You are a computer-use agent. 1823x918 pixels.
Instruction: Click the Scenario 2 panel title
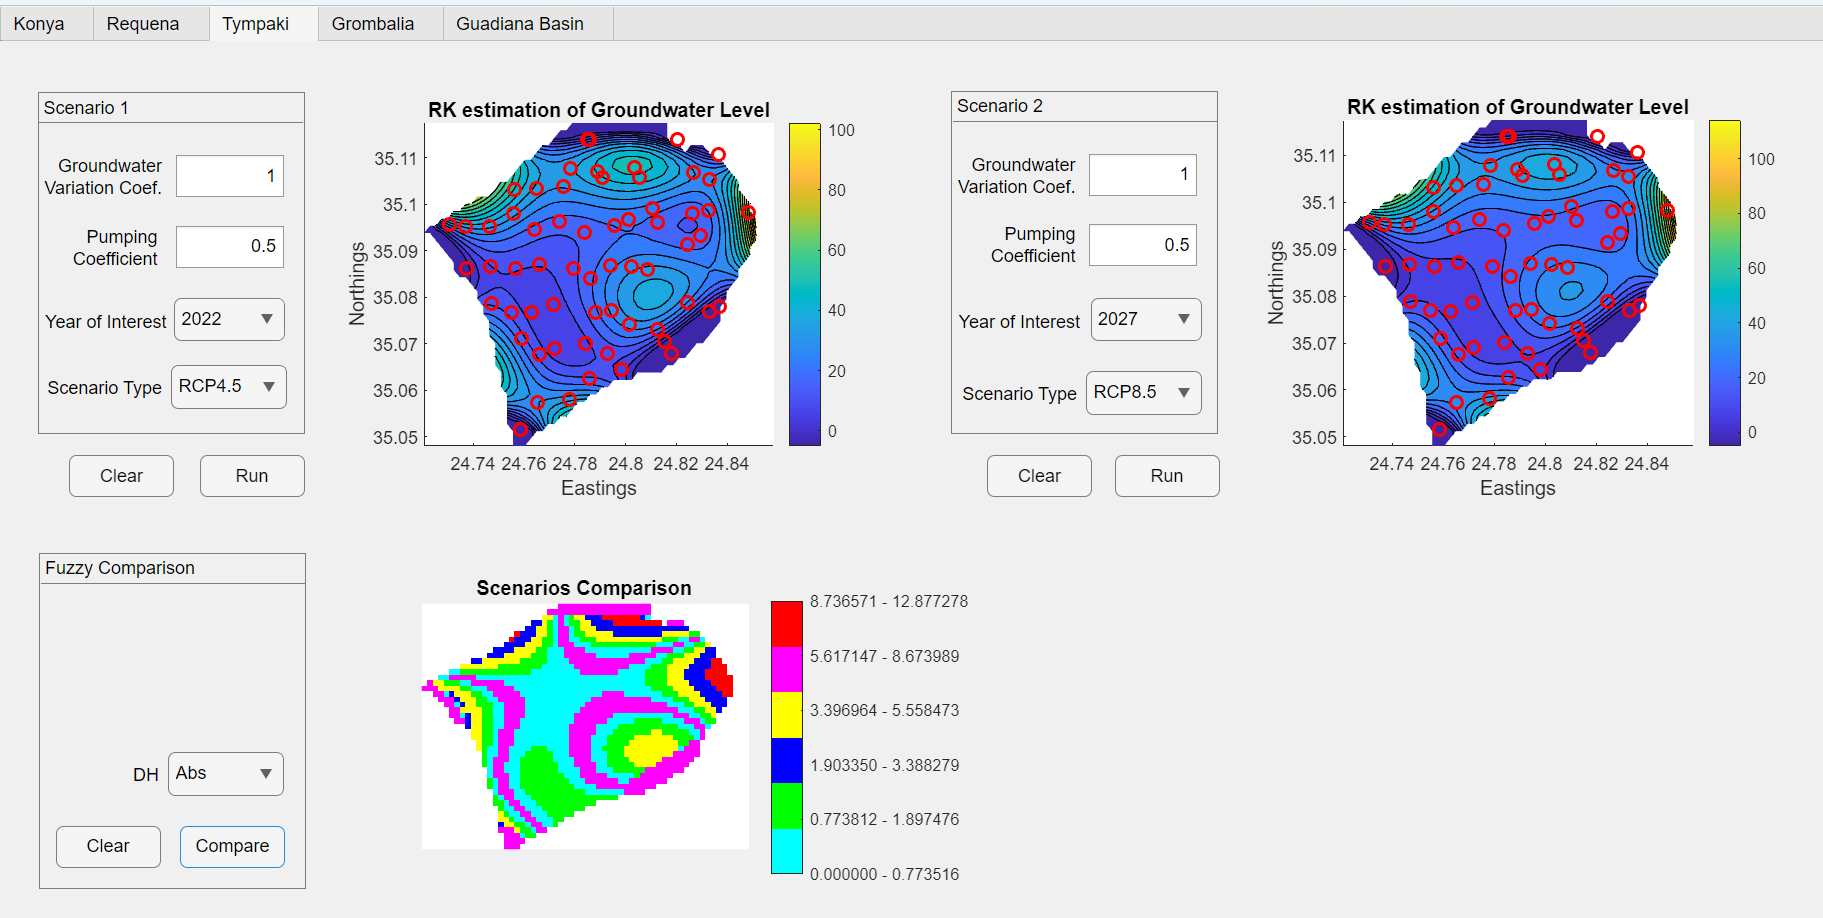[1000, 106]
